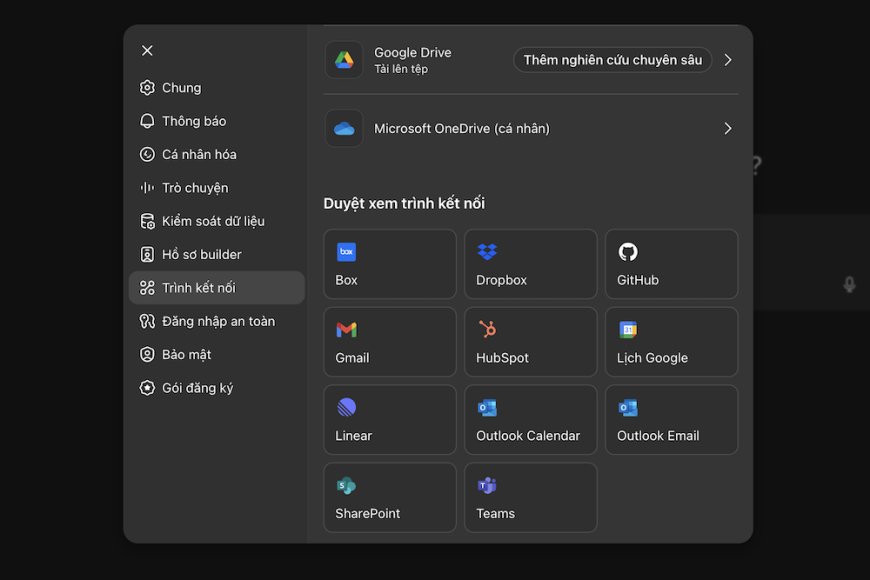Expand Microsoft OneDrive row chevron
This screenshot has height=580, width=870.
(728, 128)
